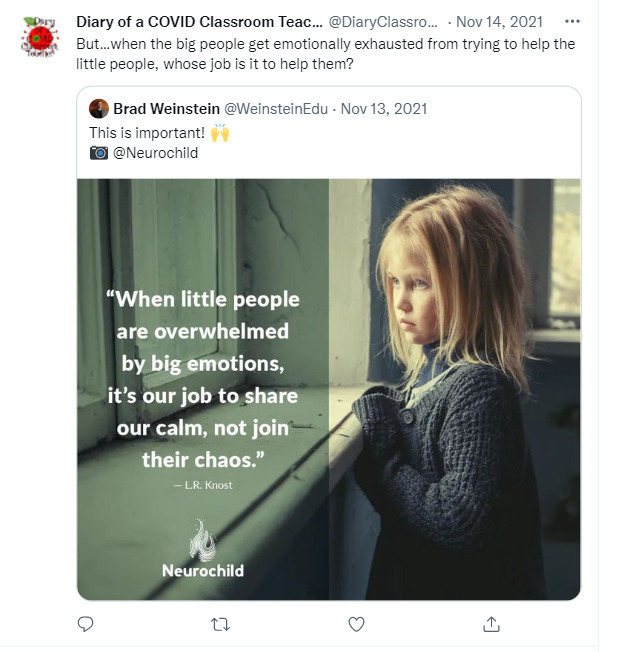Open the Nov 14, 2021 tweet timestamp
This screenshot has width=617, height=652.
pos(501,21)
